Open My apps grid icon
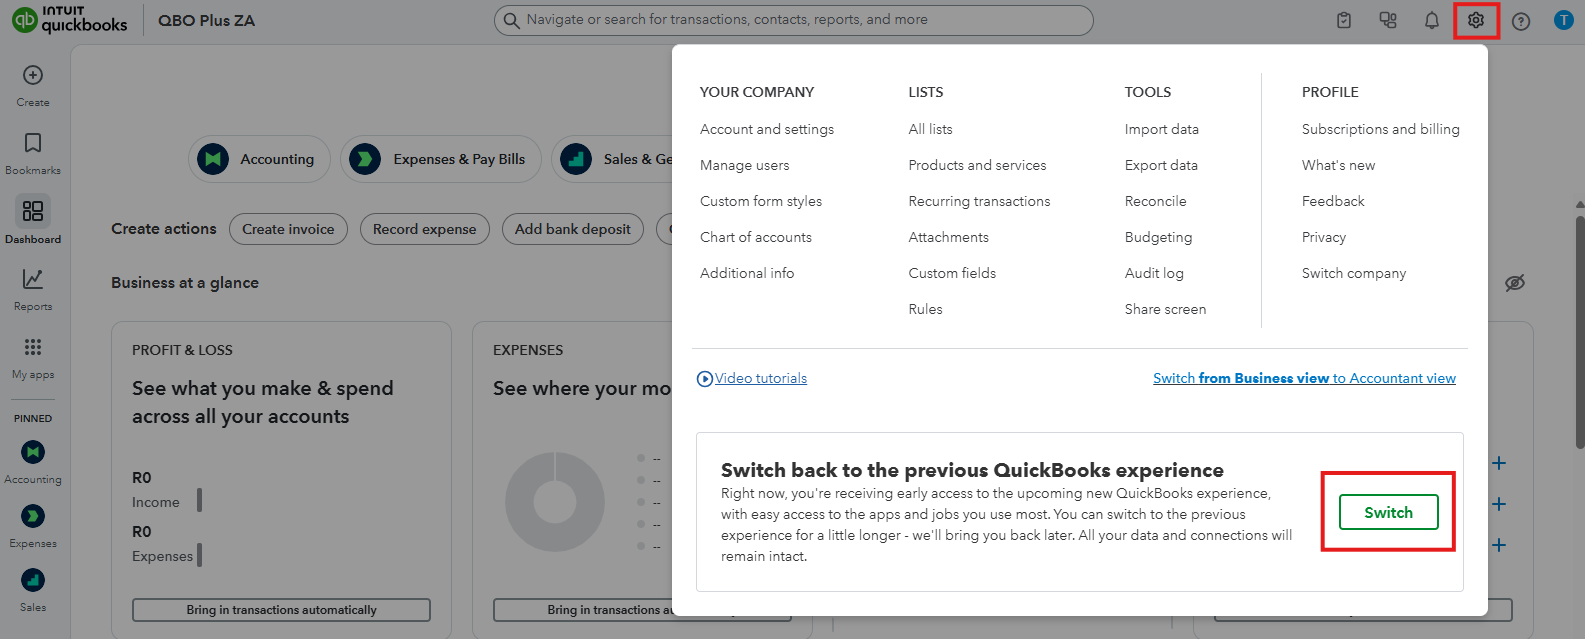 click(x=33, y=348)
